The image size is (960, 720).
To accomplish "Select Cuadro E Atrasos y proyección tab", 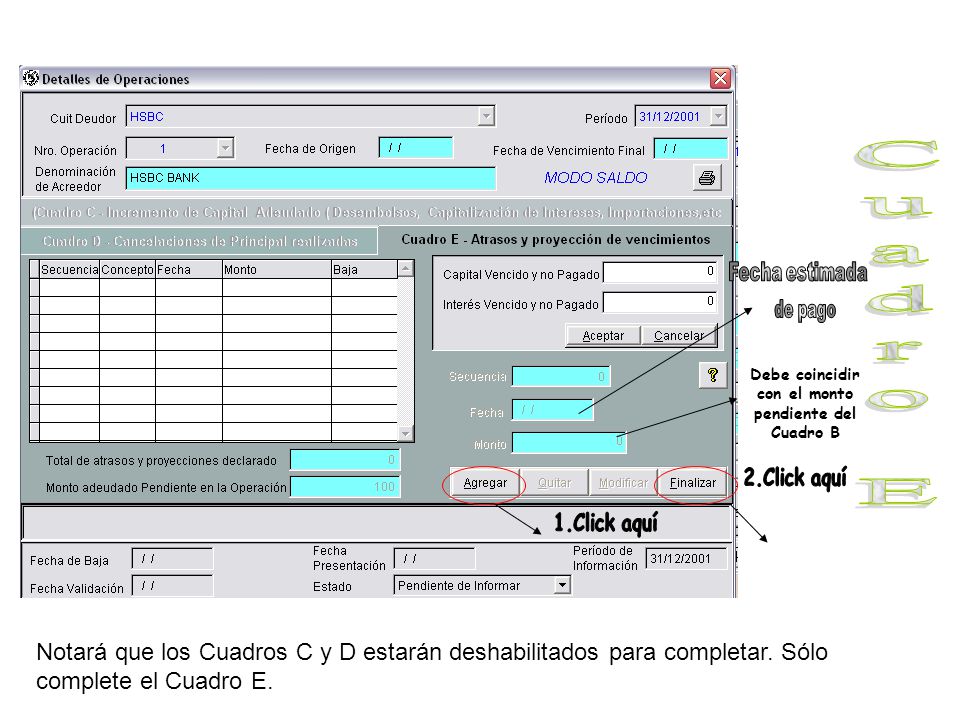I will (x=555, y=239).
